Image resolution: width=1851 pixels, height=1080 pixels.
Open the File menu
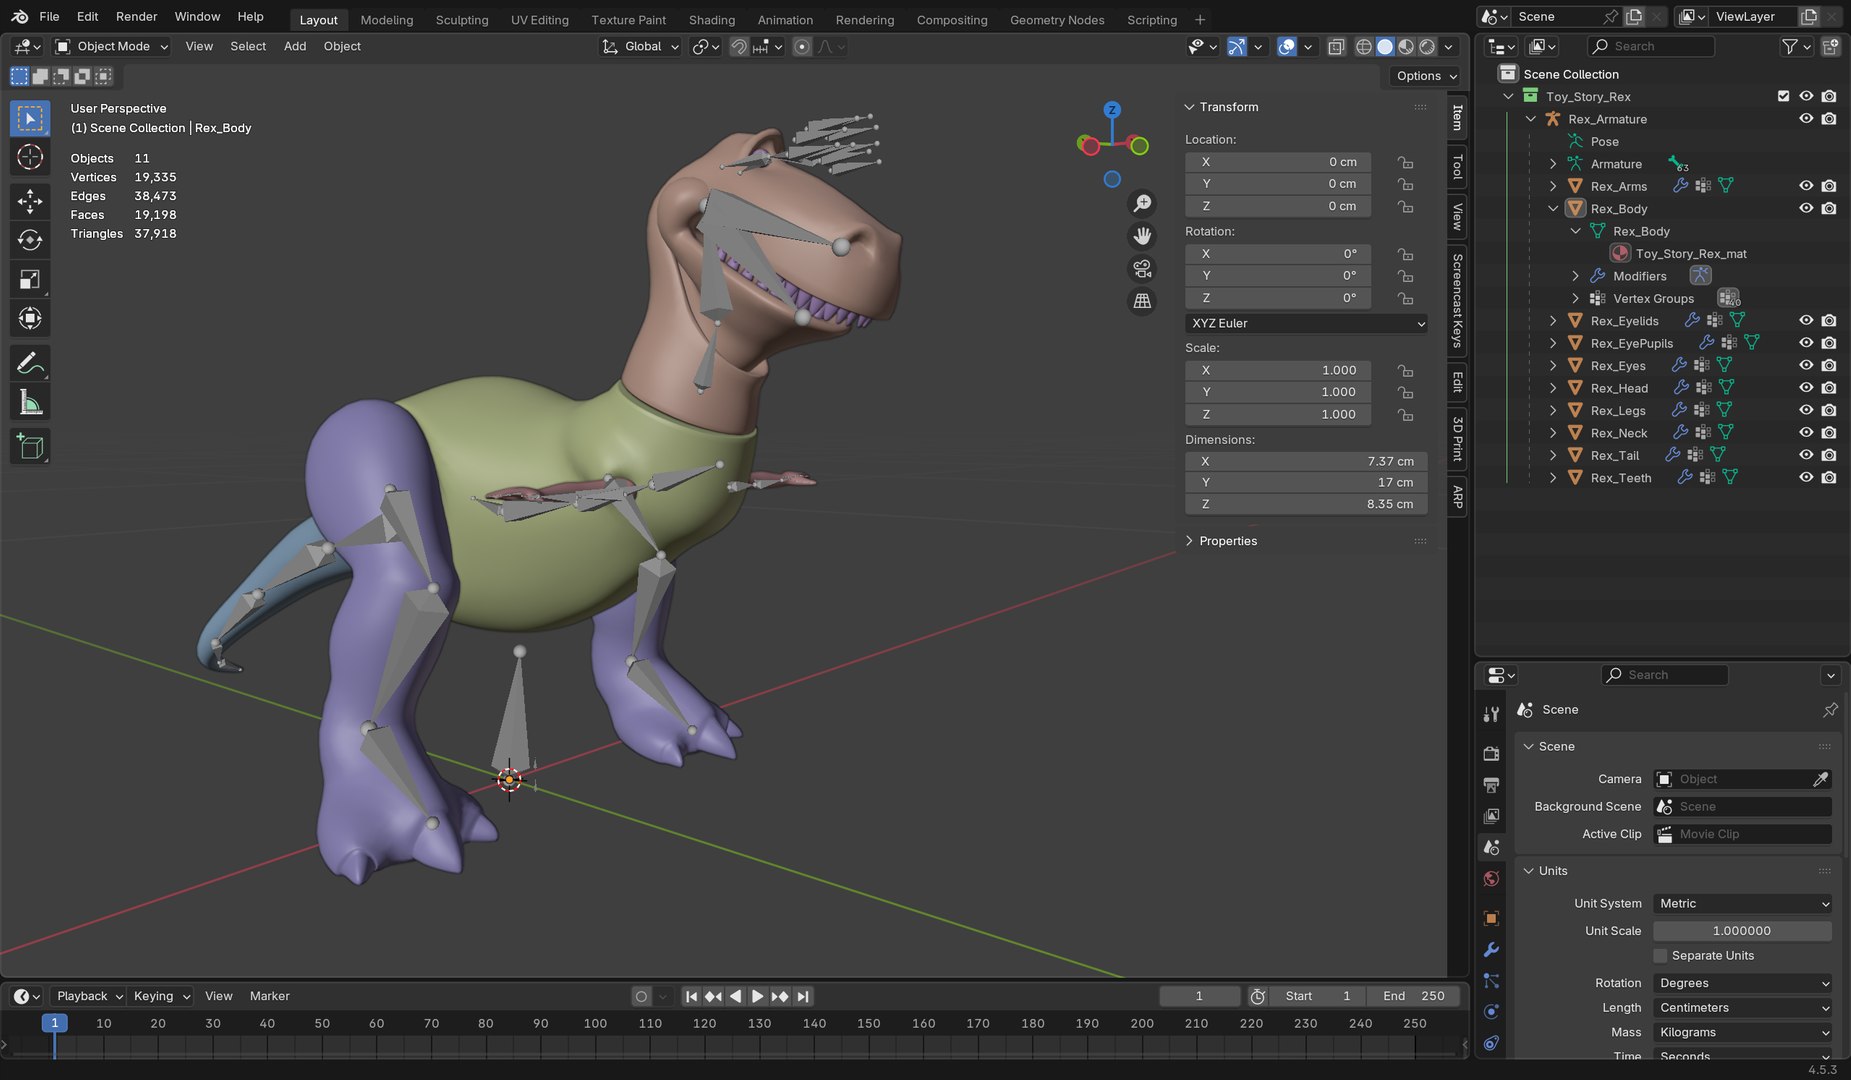(x=49, y=16)
